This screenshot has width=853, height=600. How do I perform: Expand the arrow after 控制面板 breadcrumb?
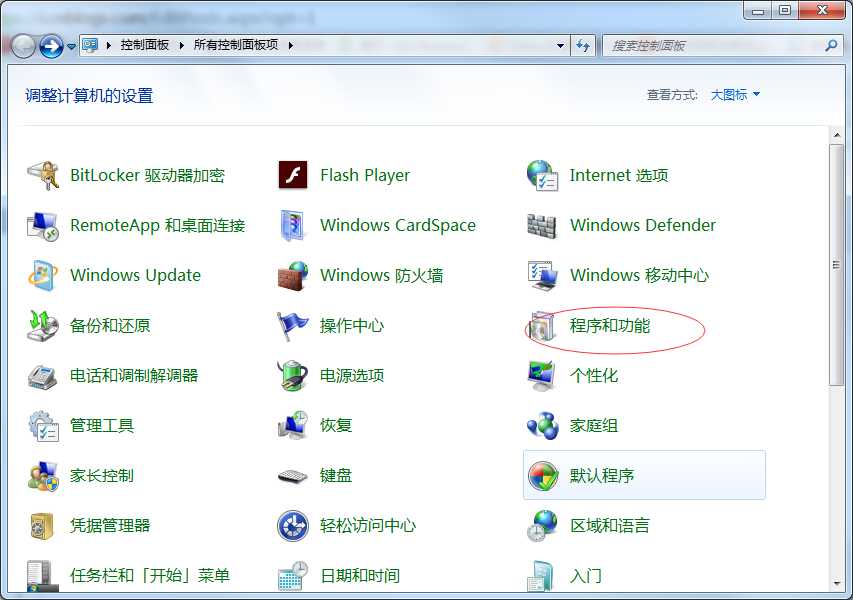click(x=181, y=45)
